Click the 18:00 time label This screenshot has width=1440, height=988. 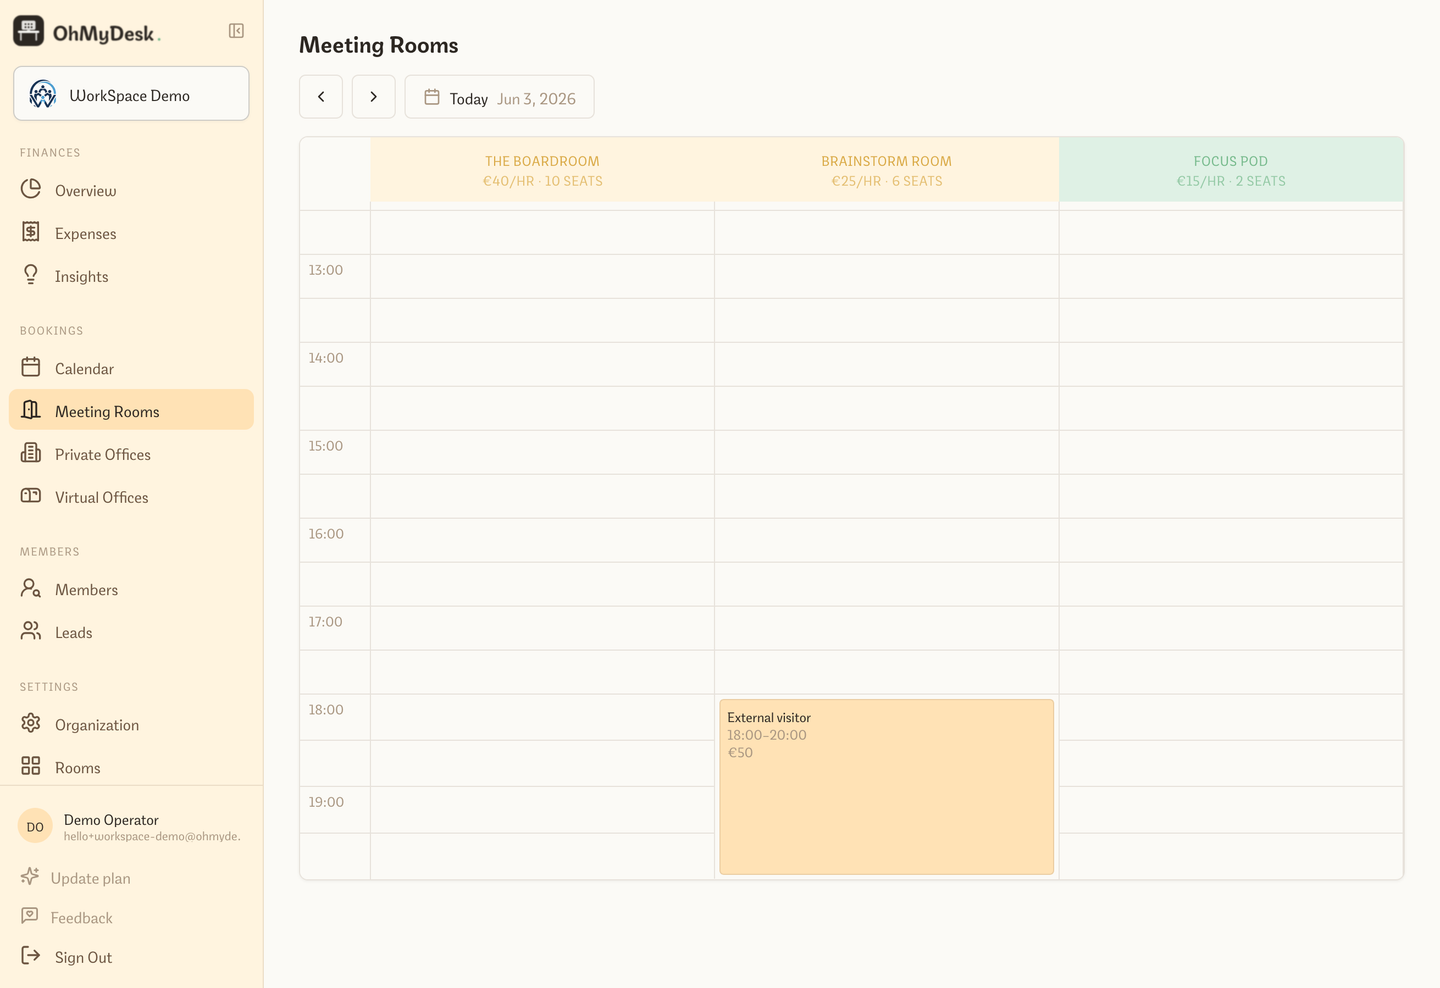326,710
